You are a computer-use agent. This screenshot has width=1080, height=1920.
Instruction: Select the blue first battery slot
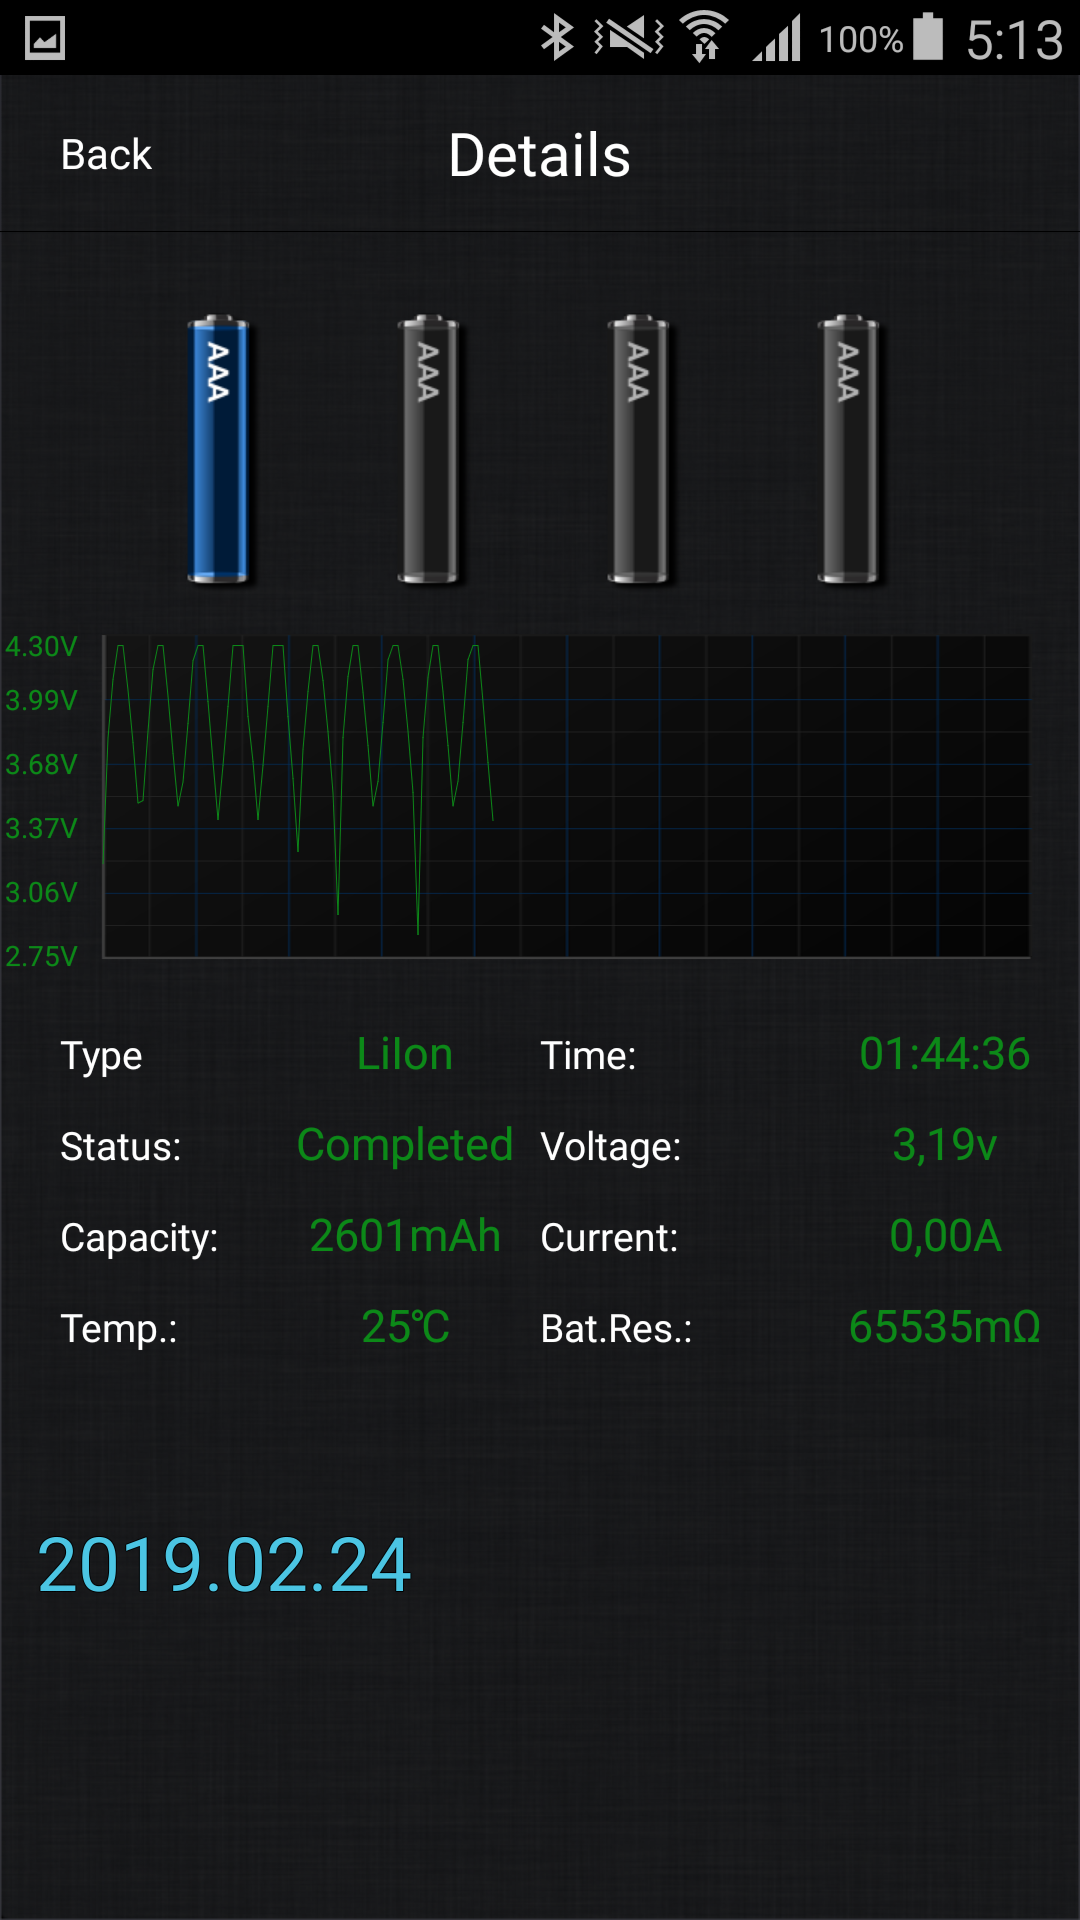coord(218,449)
